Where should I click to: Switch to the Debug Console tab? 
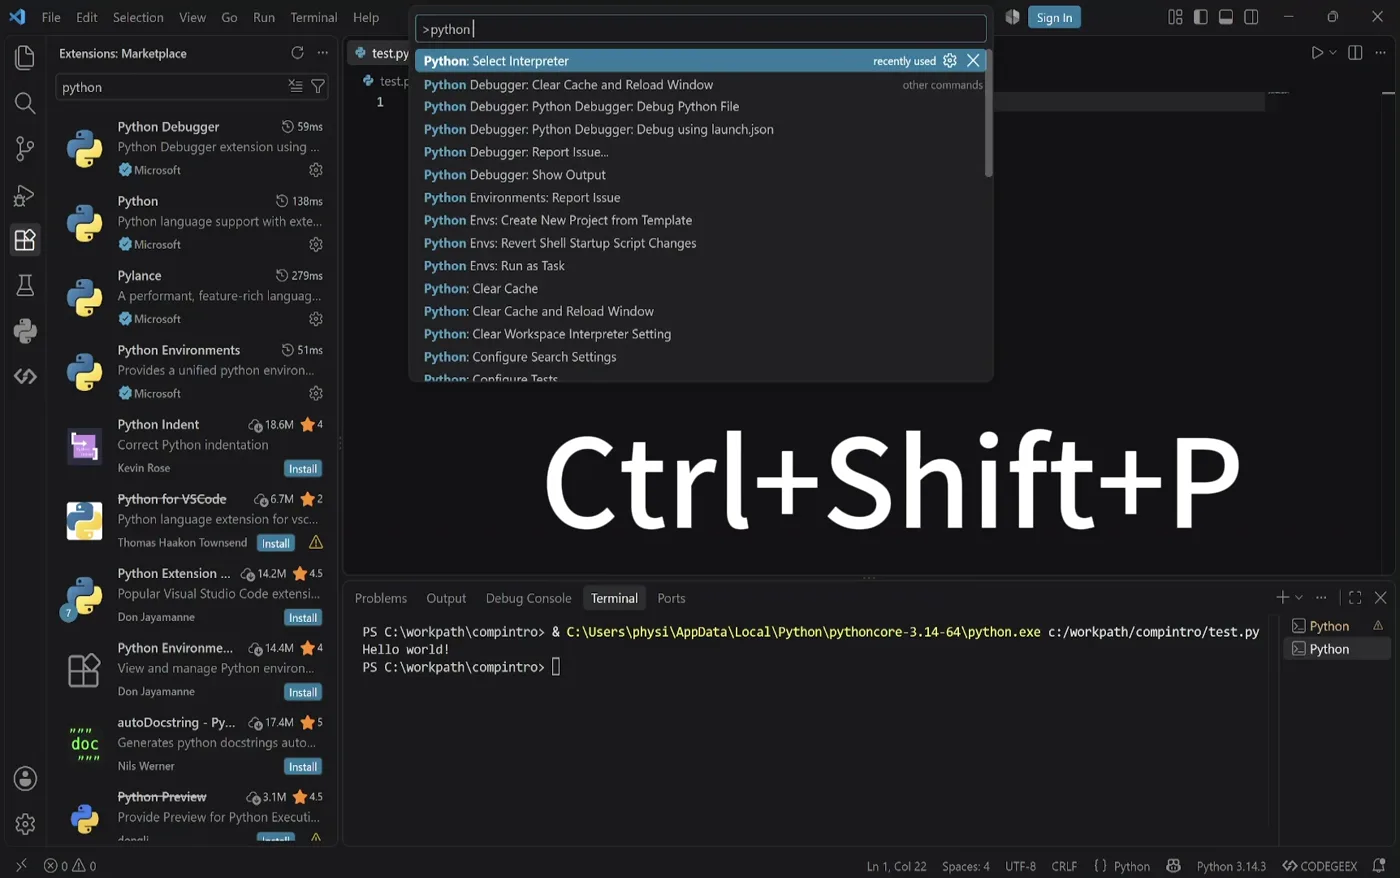pyautogui.click(x=528, y=598)
